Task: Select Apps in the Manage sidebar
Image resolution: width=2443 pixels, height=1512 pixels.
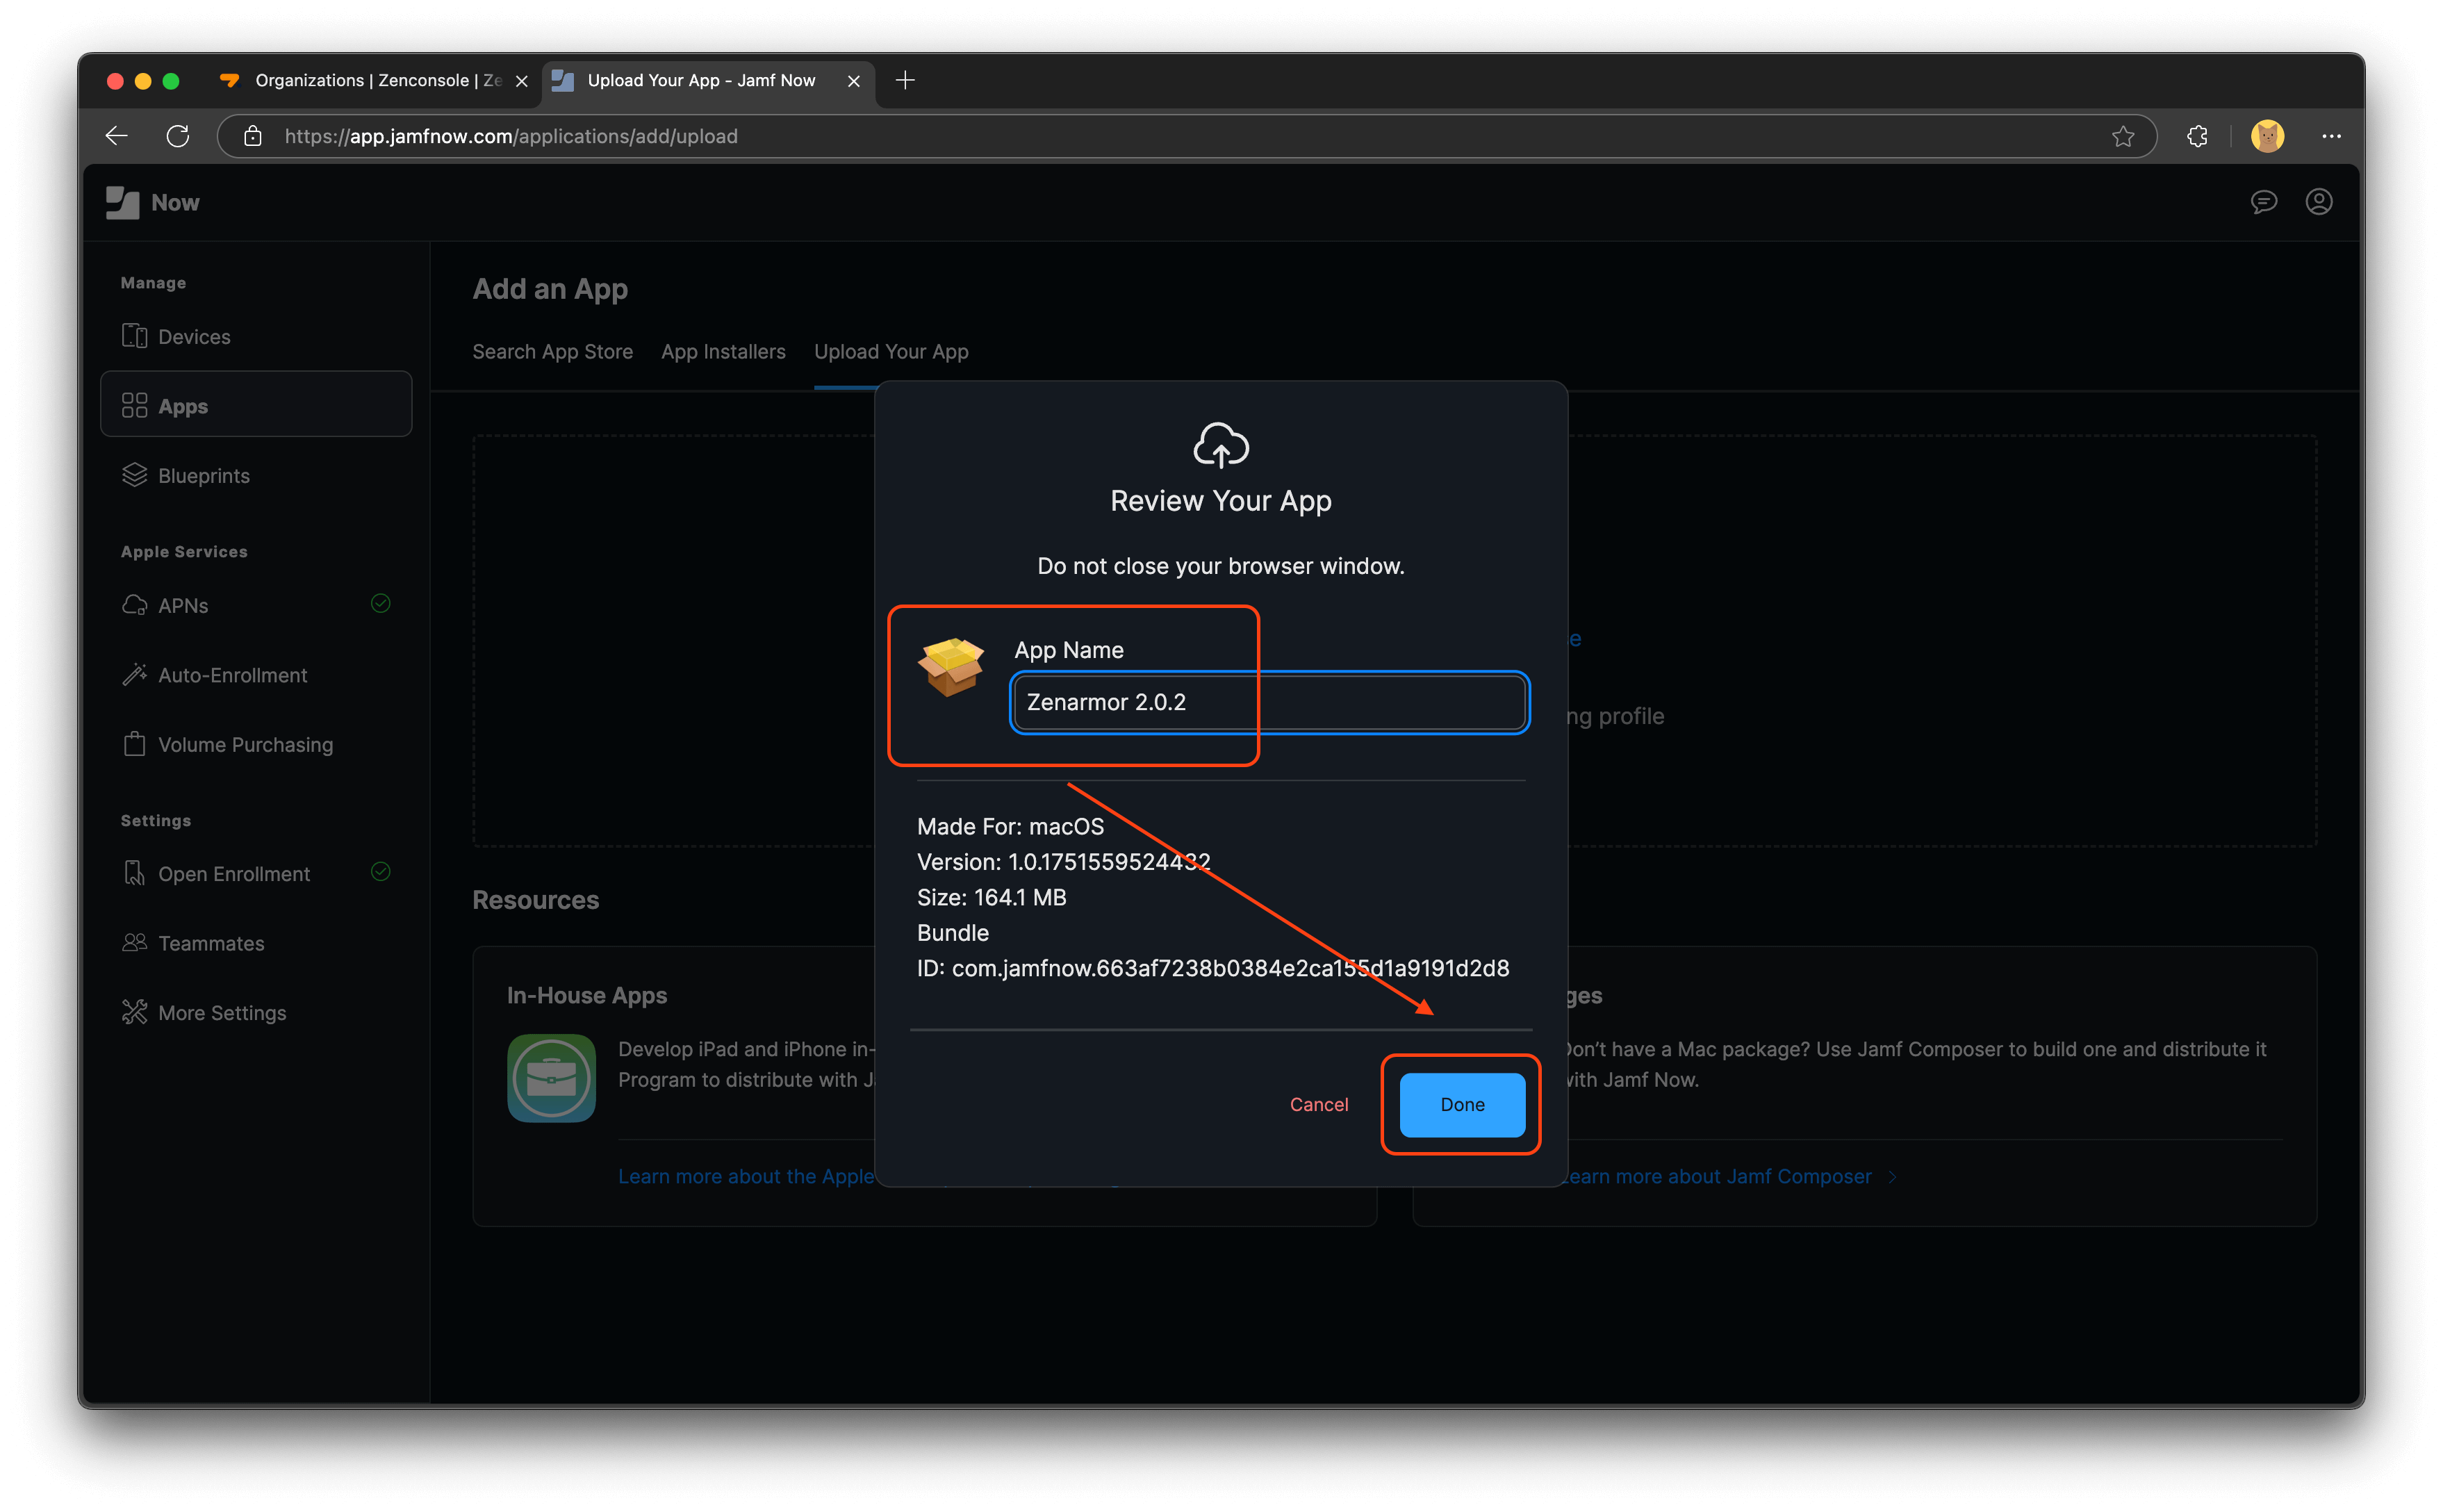Action: click(183, 405)
